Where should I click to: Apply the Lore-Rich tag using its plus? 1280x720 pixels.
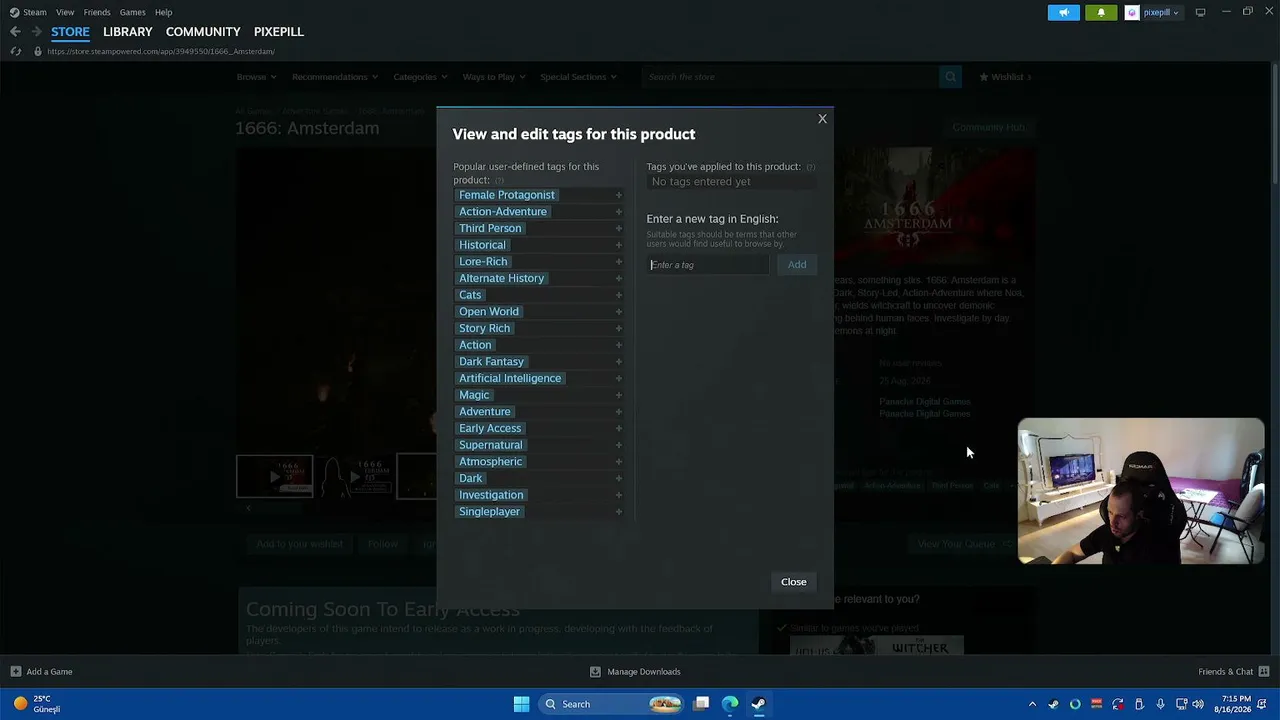(619, 262)
